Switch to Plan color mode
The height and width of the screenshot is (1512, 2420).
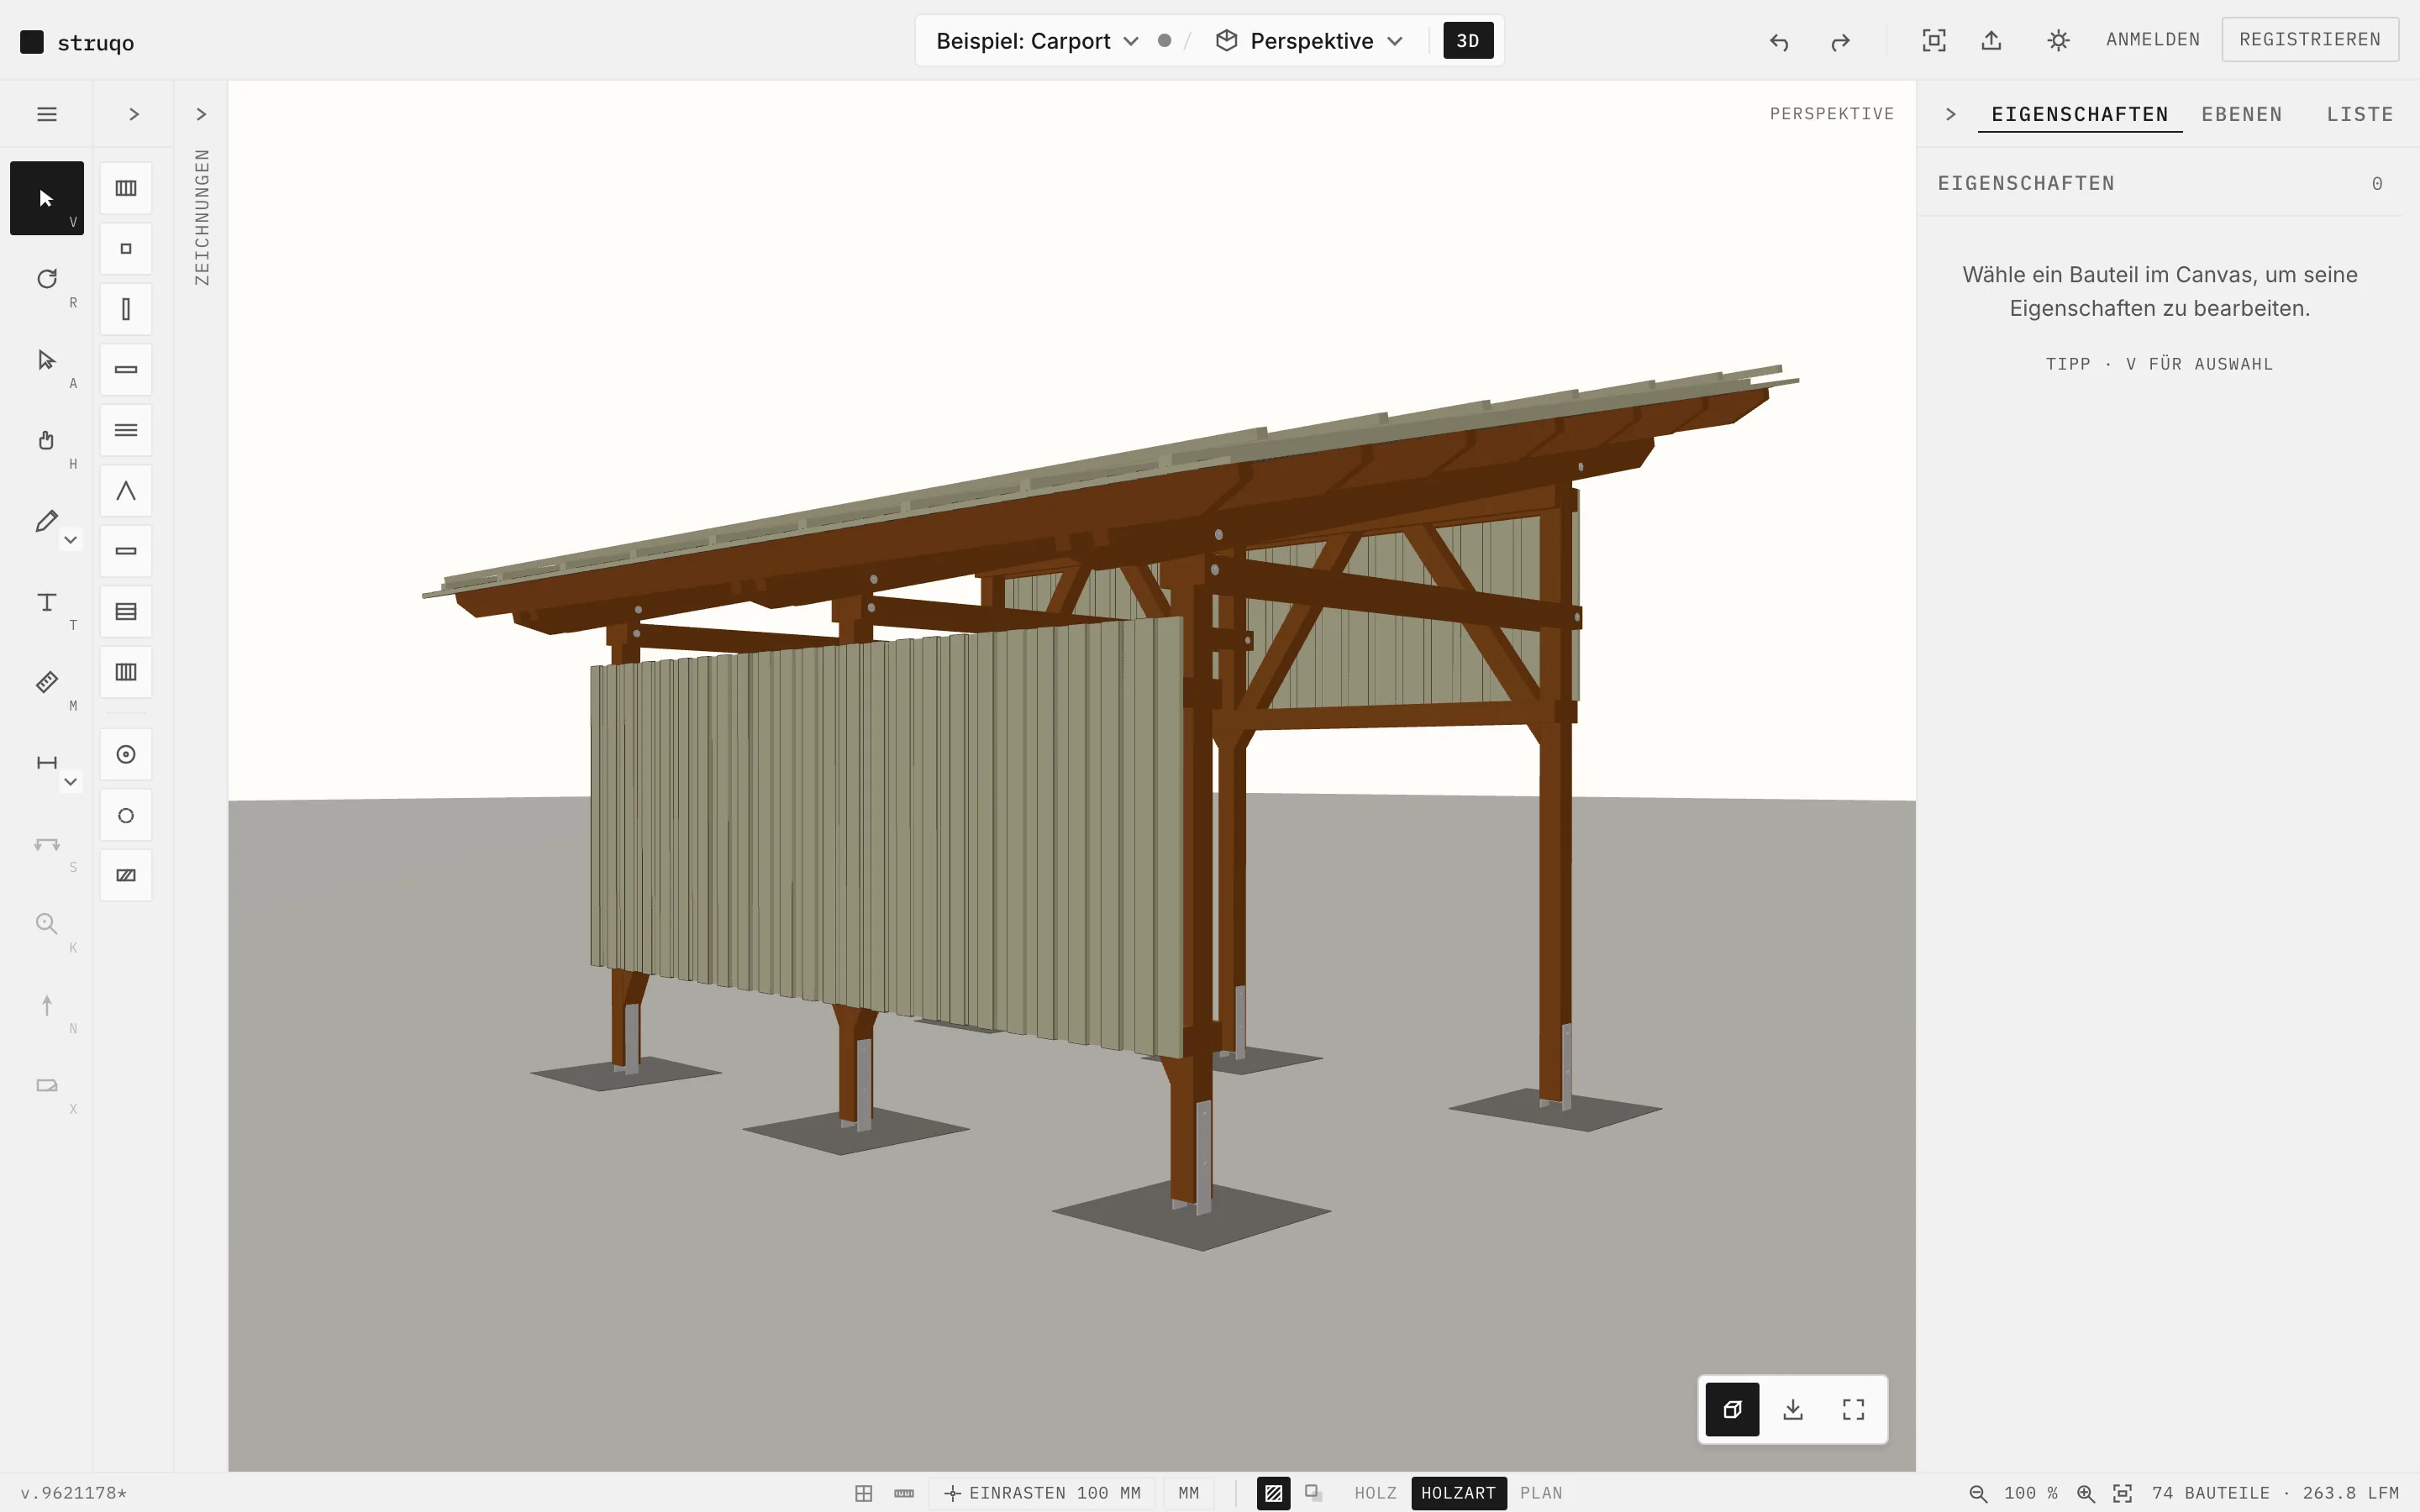(1541, 1493)
